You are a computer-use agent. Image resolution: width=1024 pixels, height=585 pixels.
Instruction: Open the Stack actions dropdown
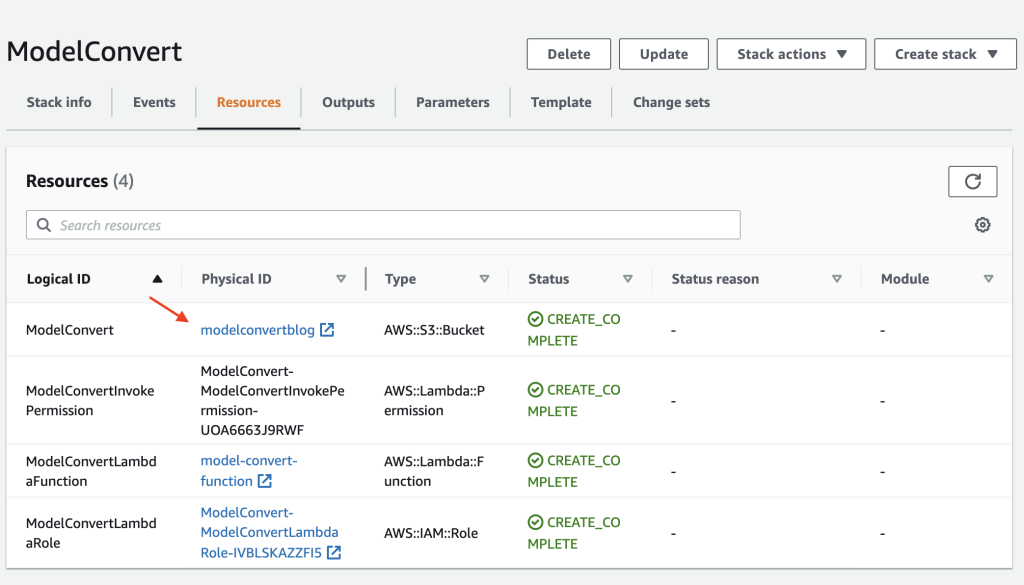coord(792,54)
